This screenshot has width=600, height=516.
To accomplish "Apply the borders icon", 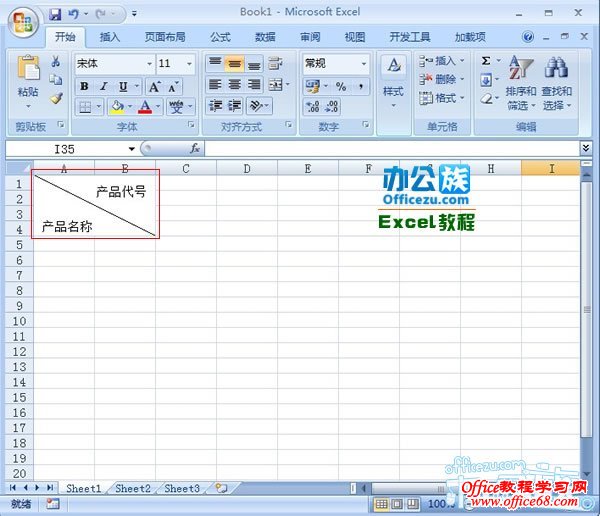I will pyautogui.click(x=85, y=107).
